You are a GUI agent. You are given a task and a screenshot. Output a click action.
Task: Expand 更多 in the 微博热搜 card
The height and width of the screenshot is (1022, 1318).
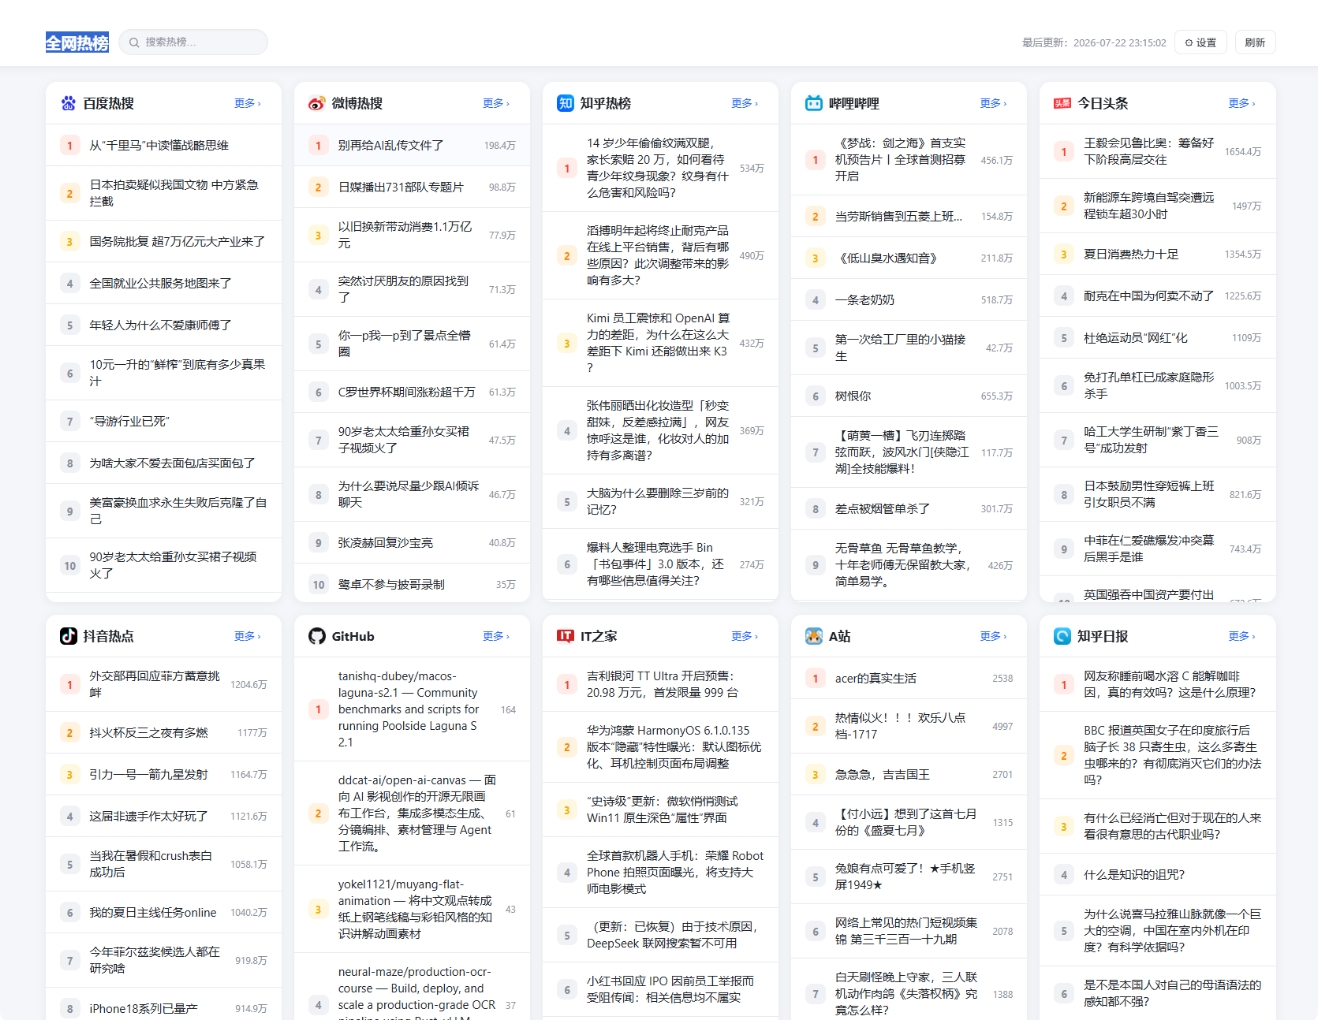tap(496, 103)
